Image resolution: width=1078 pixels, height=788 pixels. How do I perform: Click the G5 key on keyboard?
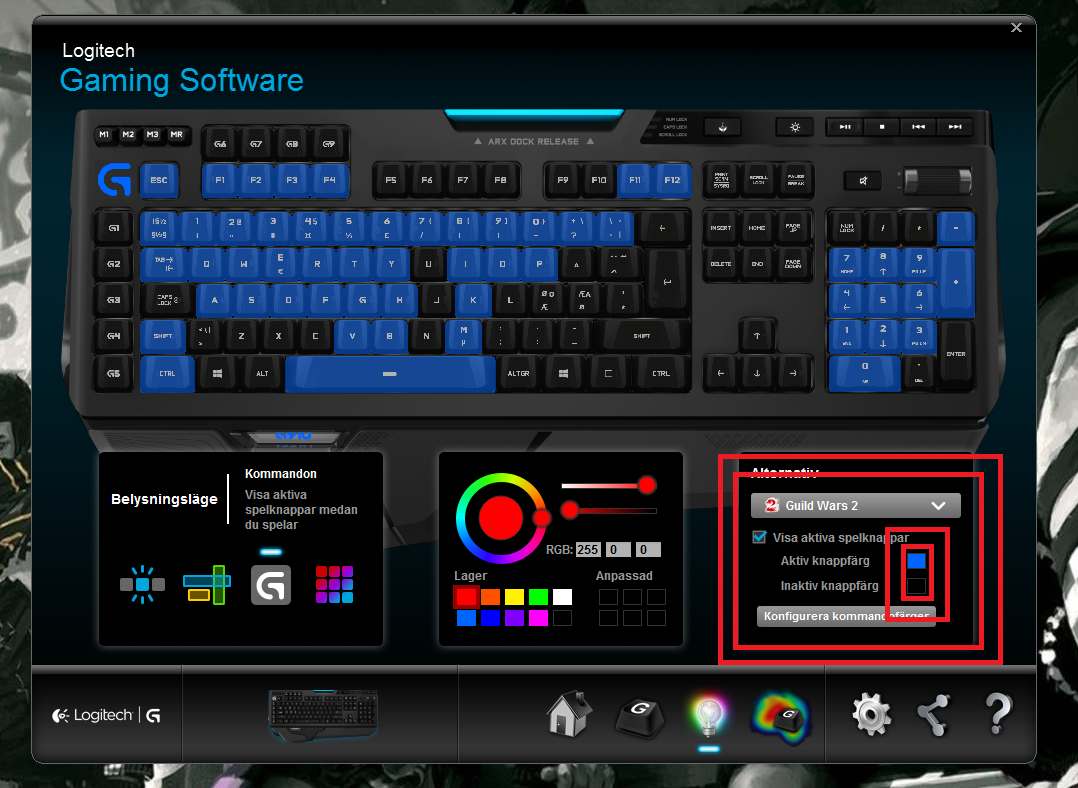[x=113, y=373]
